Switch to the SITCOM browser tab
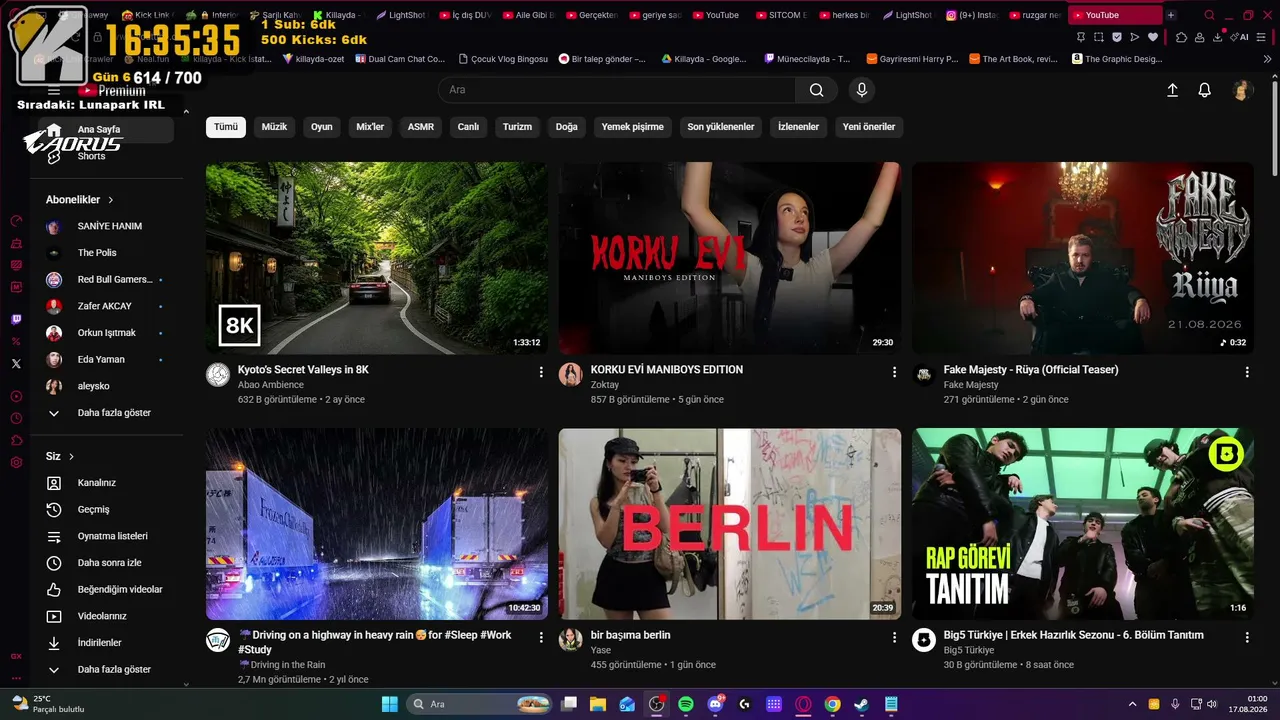The height and width of the screenshot is (720, 1280). point(780,15)
